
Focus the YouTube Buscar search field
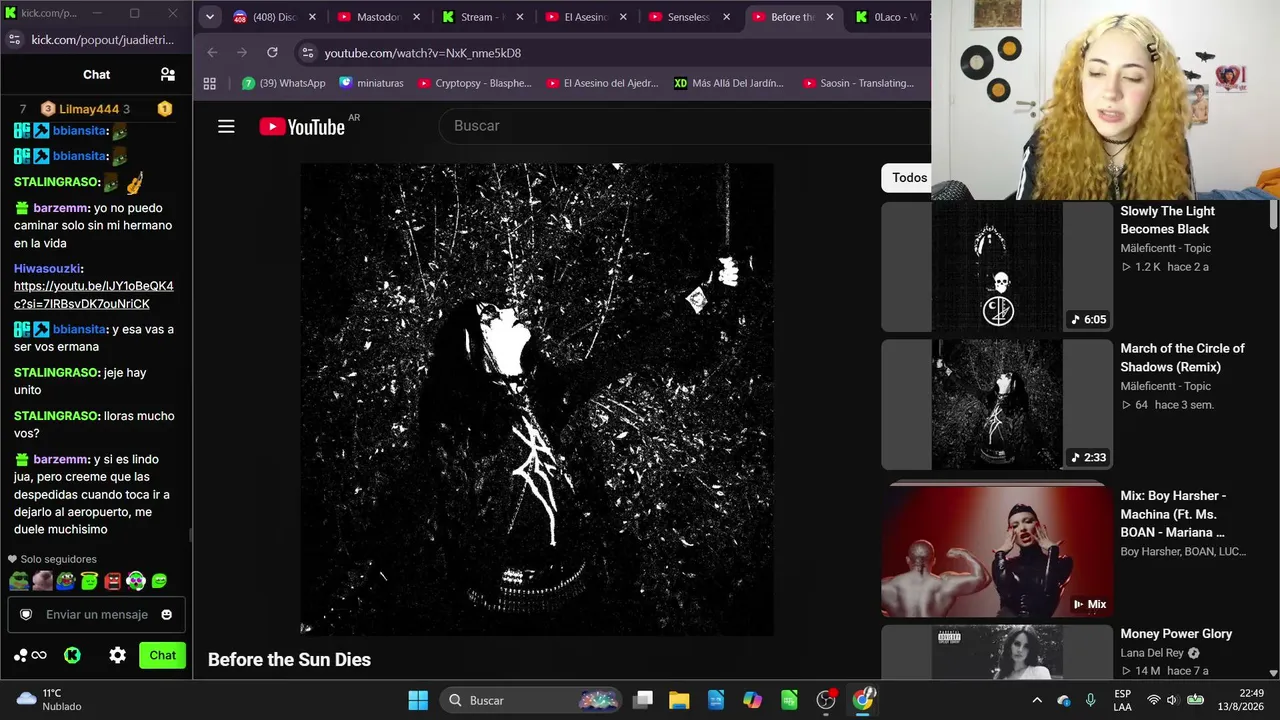coord(685,126)
